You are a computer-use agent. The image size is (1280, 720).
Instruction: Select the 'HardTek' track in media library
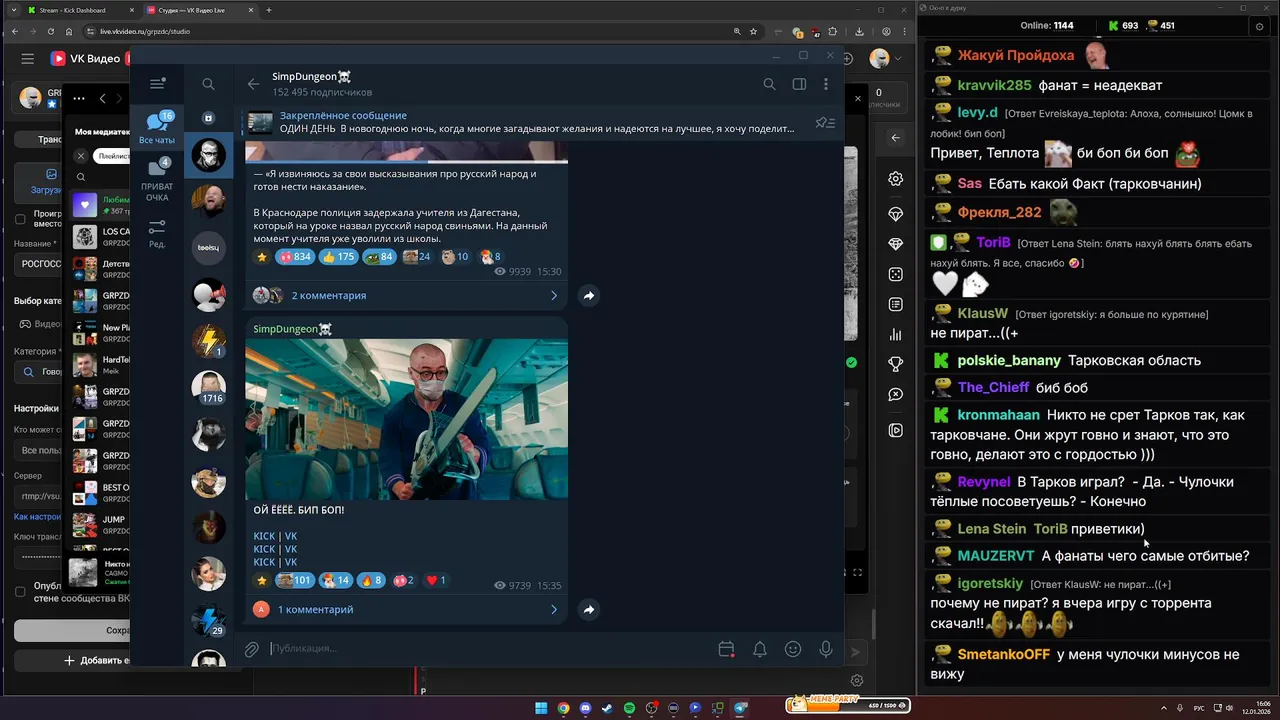(100, 365)
